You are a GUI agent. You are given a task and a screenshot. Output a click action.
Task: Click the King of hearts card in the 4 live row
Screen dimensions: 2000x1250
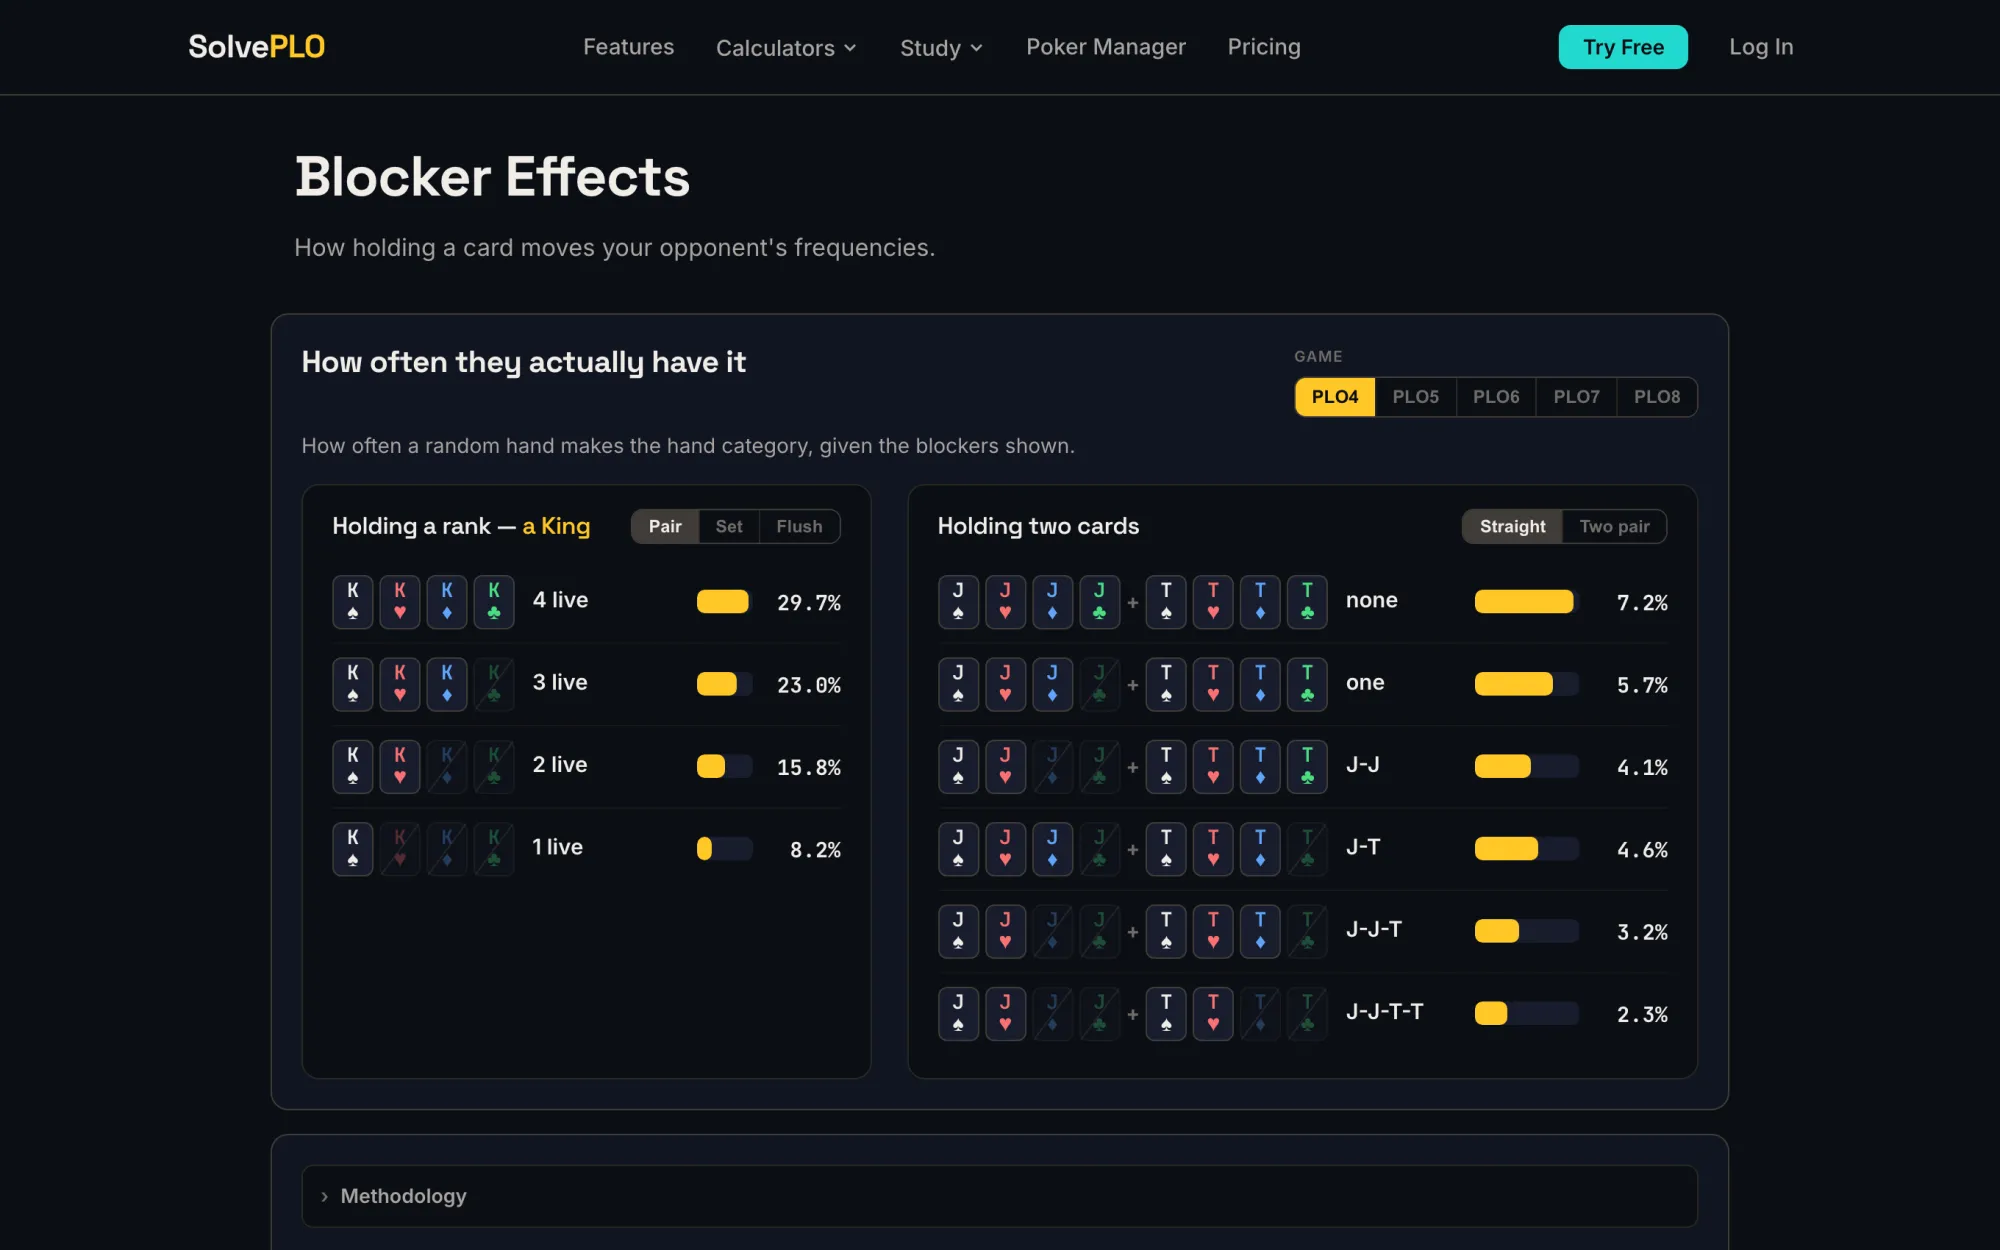point(400,601)
